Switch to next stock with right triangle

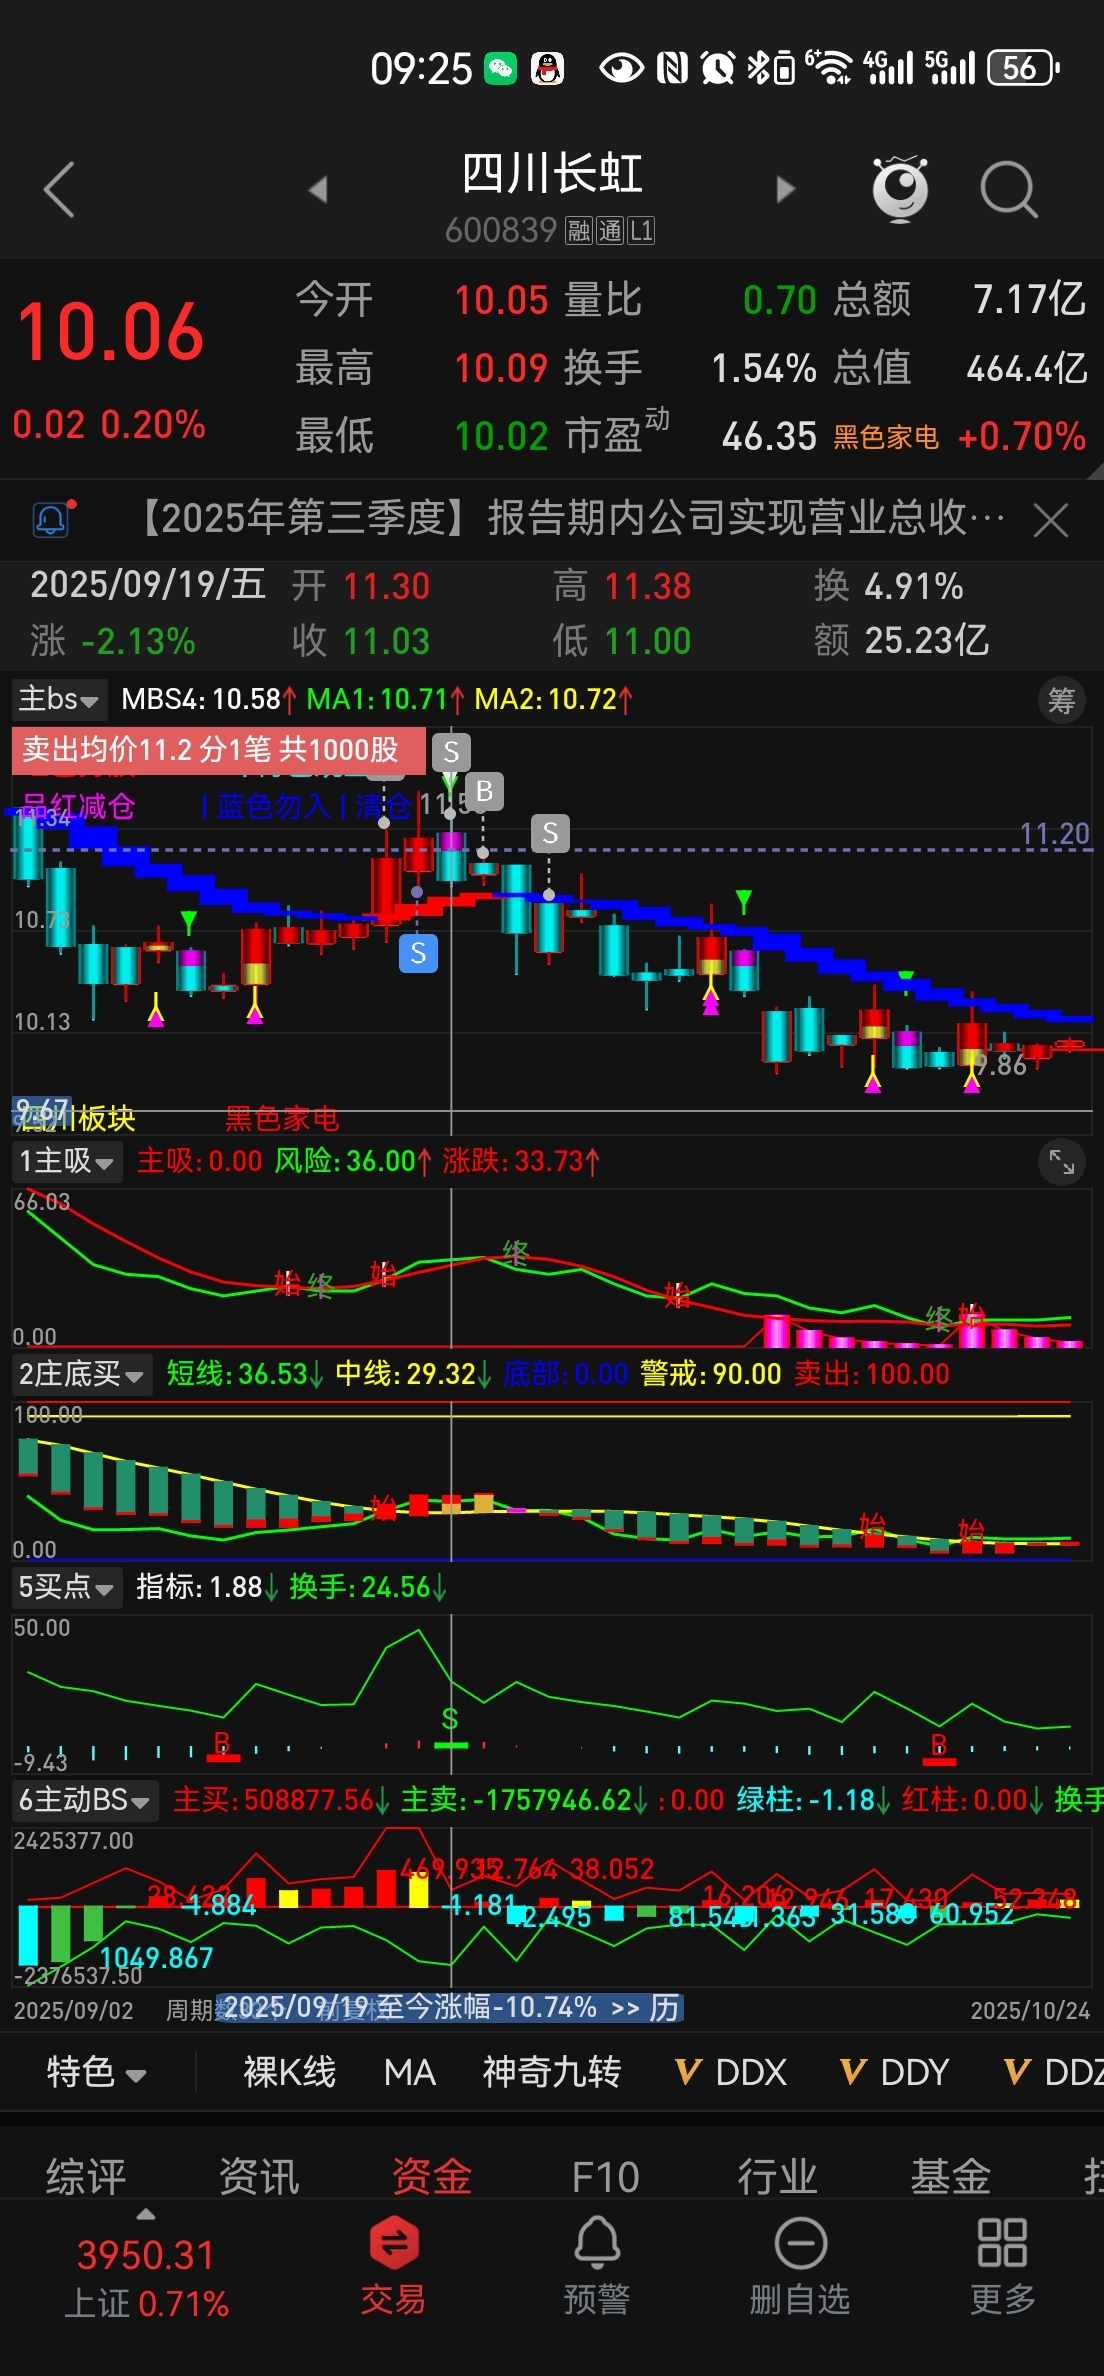(786, 189)
